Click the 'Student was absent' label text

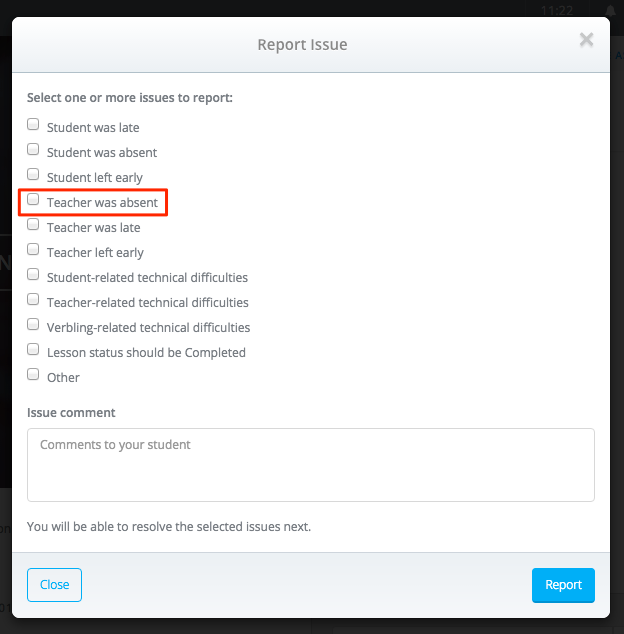click(102, 152)
